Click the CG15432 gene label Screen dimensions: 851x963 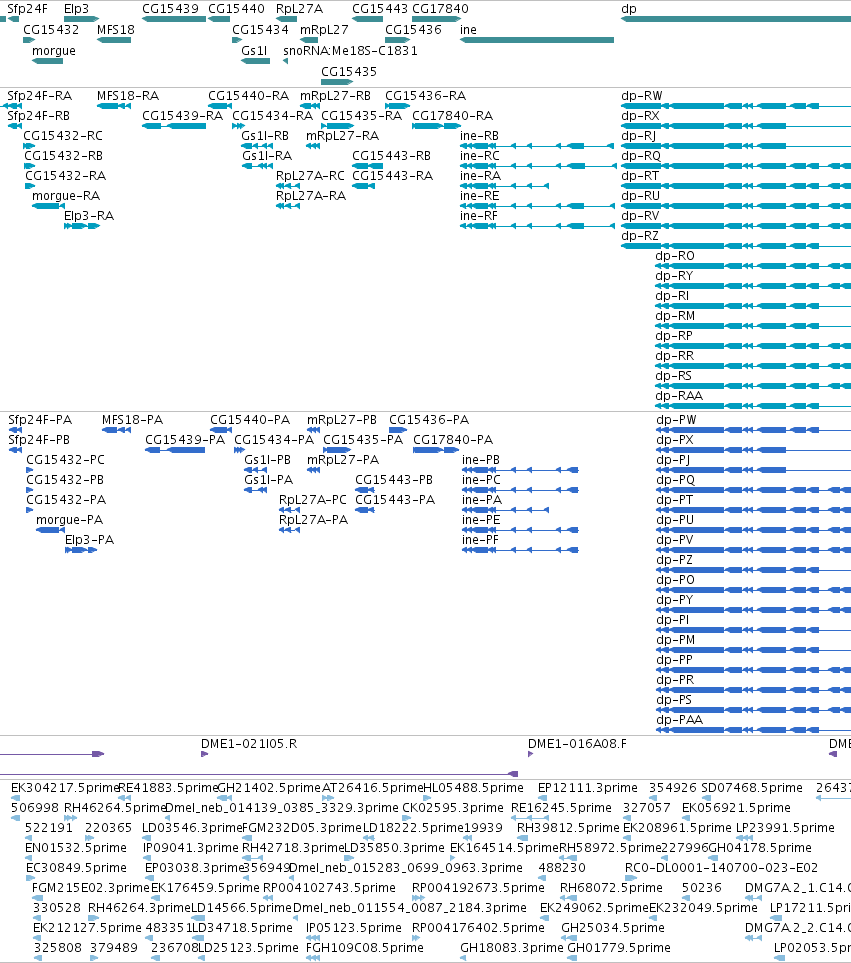tap(51, 30)
